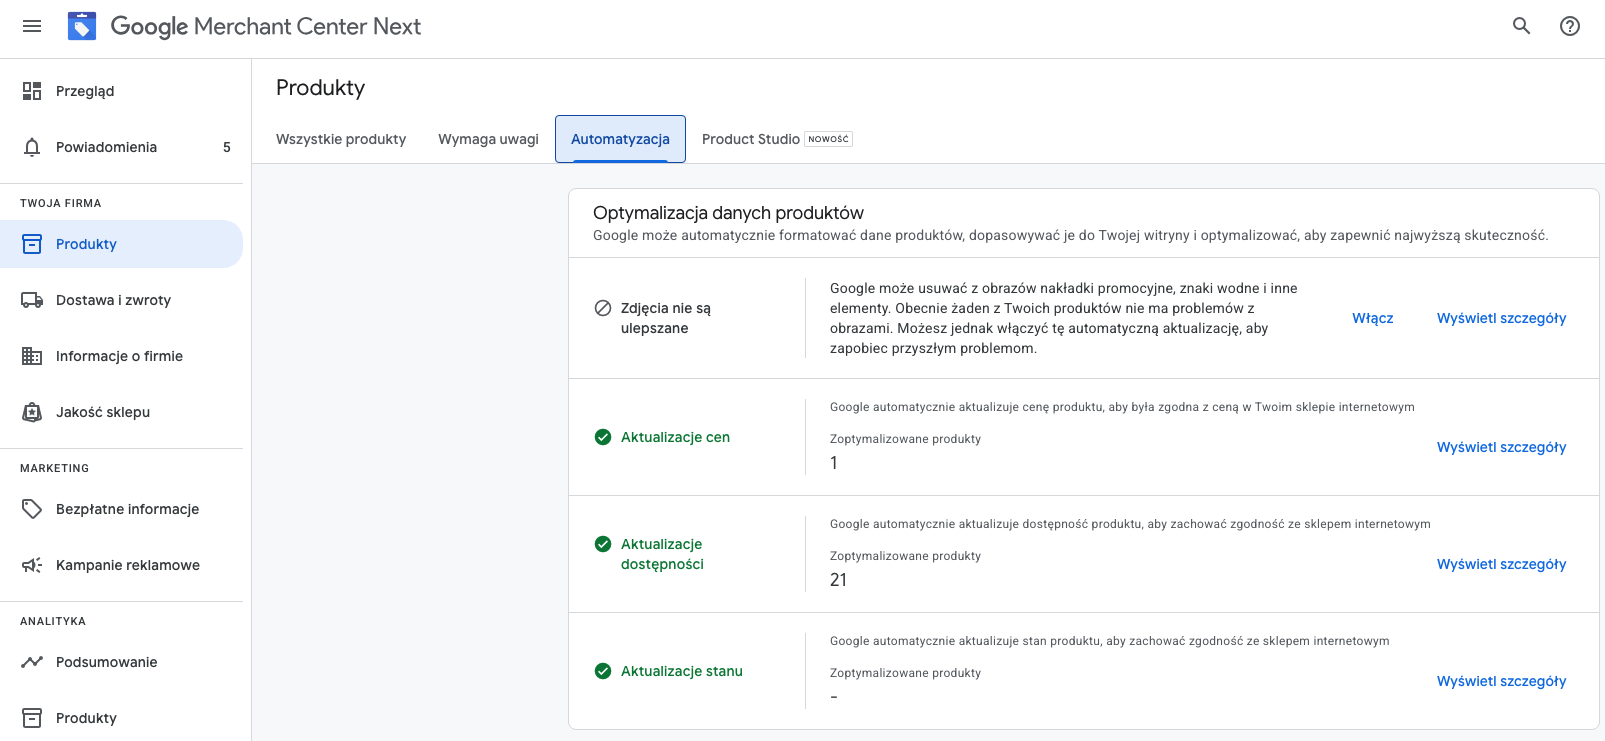
Task: Open Informacje o firmie page
Action: 121,356
